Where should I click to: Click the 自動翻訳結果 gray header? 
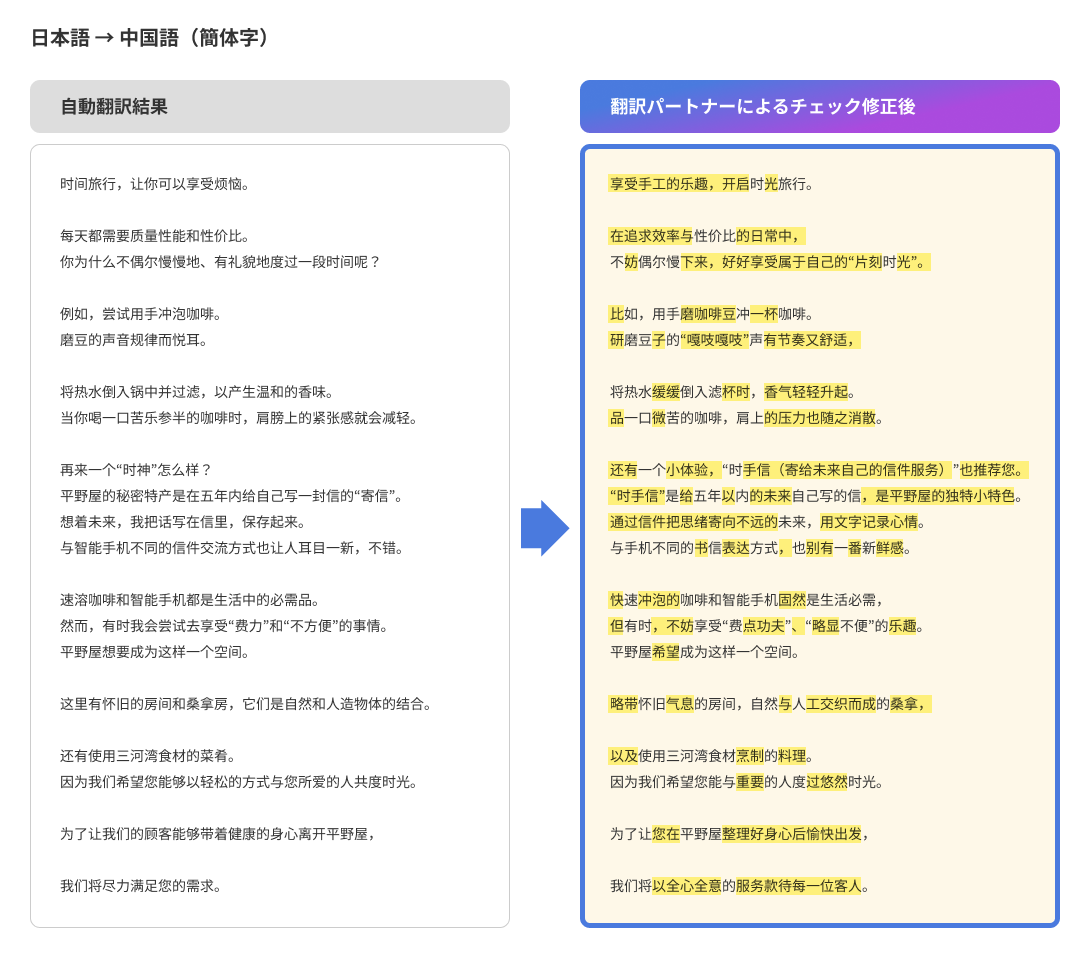[270, 107]
